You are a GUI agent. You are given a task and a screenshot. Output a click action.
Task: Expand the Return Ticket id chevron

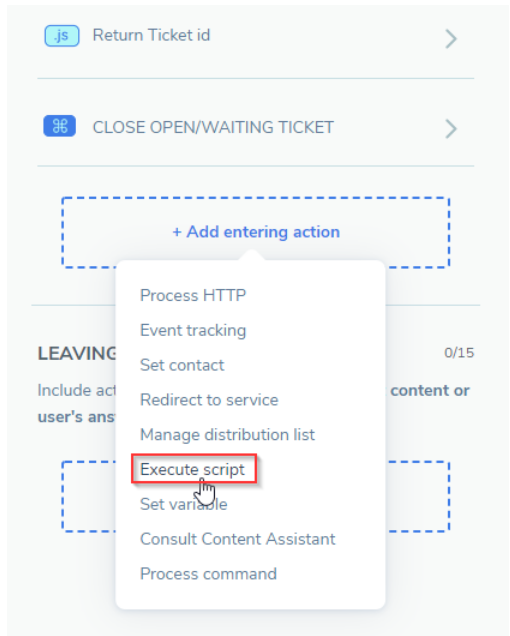(x=451, y=39)
